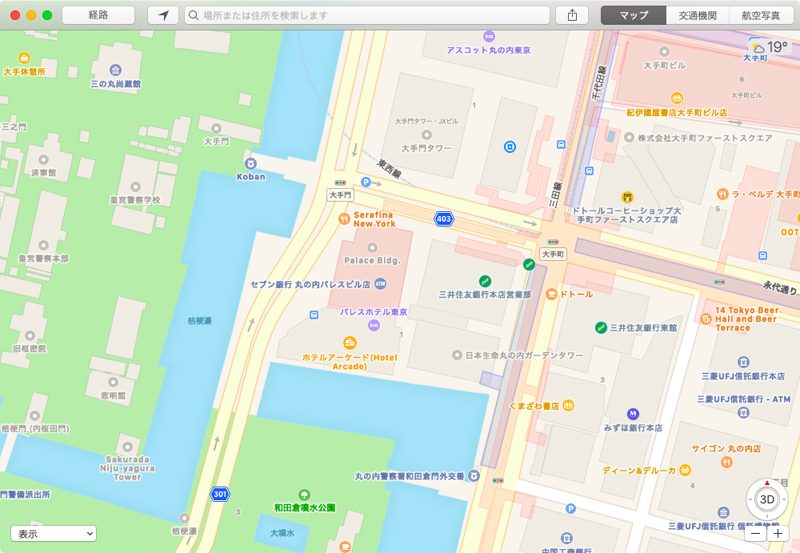
Task: Select the みずほ銀行本店 bank icon
Action: (x=633, y=414)
